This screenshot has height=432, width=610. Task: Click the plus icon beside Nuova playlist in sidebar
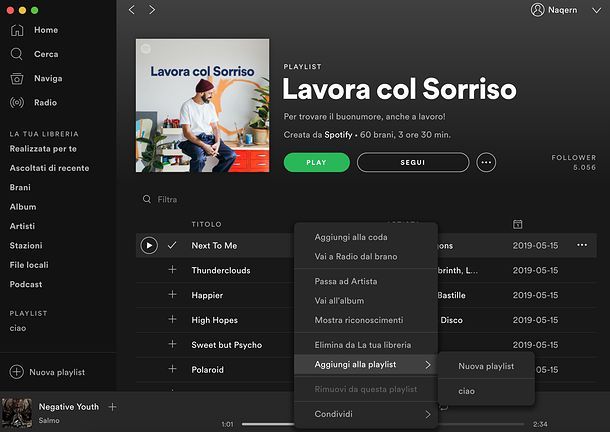point(16,372)
